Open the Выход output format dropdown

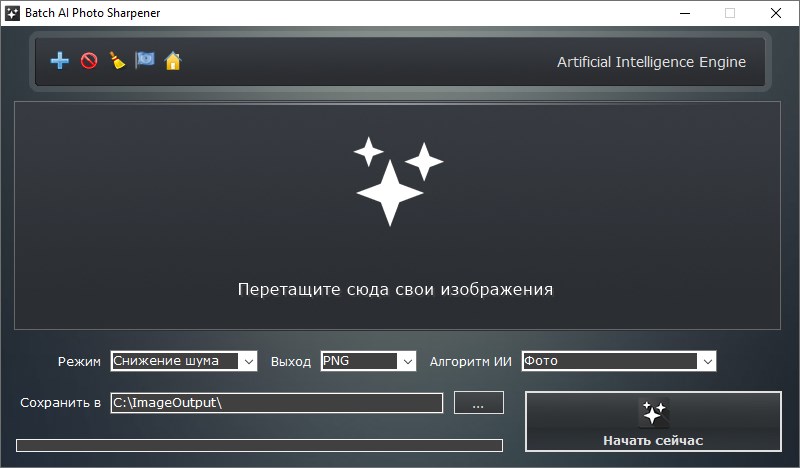coord(368,361)
